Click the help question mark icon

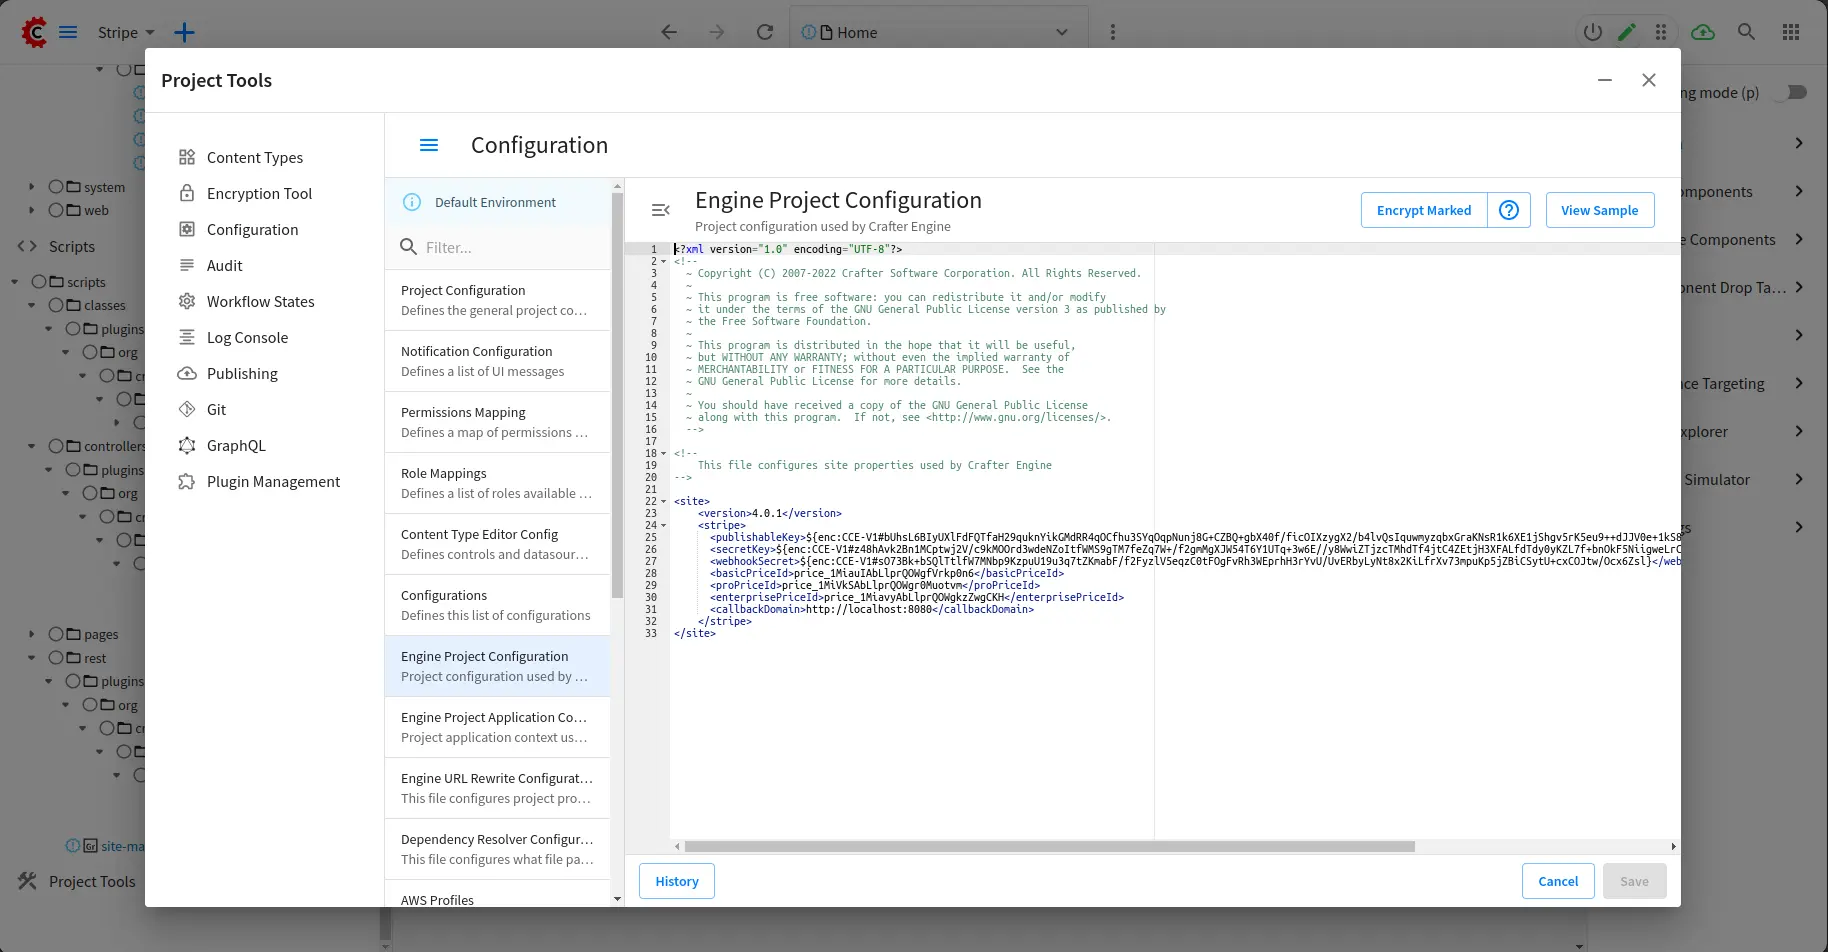click(x=1509, y=210)
